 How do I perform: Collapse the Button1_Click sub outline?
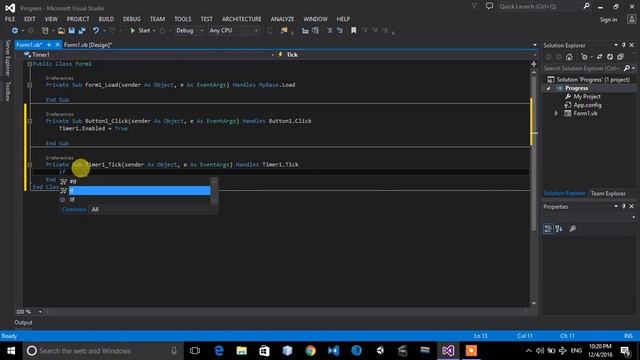(x=29, y=121)
